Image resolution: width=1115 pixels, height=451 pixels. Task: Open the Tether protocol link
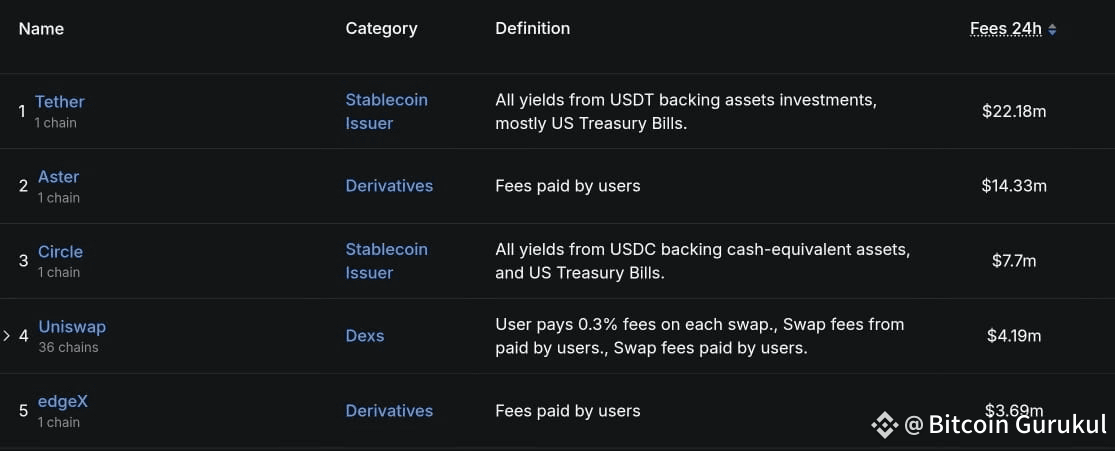click(x=60, y=102)
